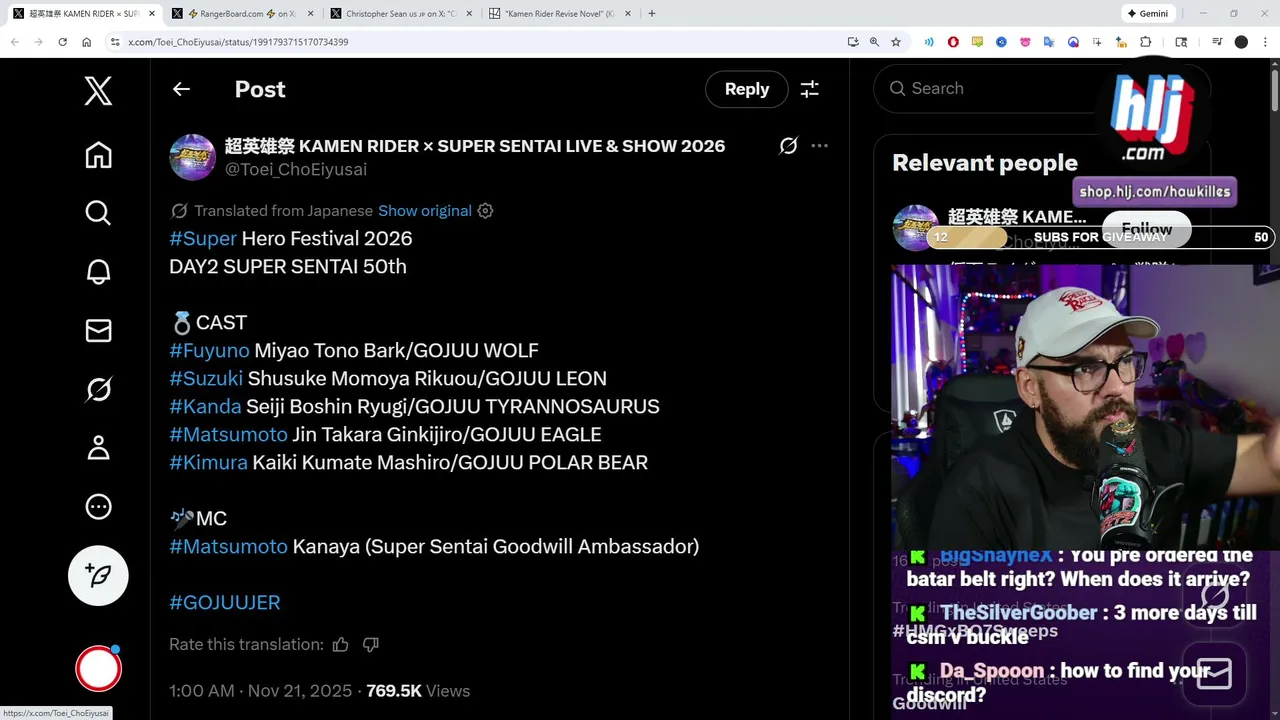The height and width of the screenshot is (720, 1280).
Task: Open site information icon in address bar
Action: point(115,42)
